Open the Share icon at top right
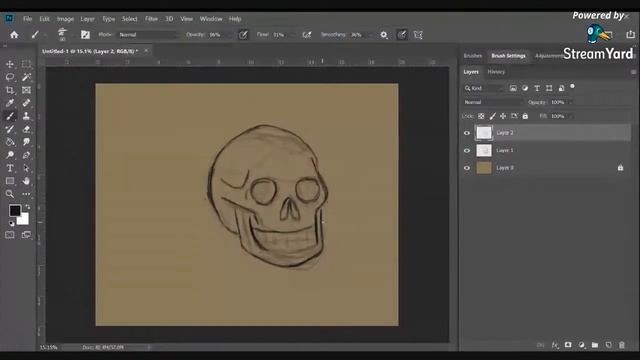The image size is (640, 360). pos(630,35)
